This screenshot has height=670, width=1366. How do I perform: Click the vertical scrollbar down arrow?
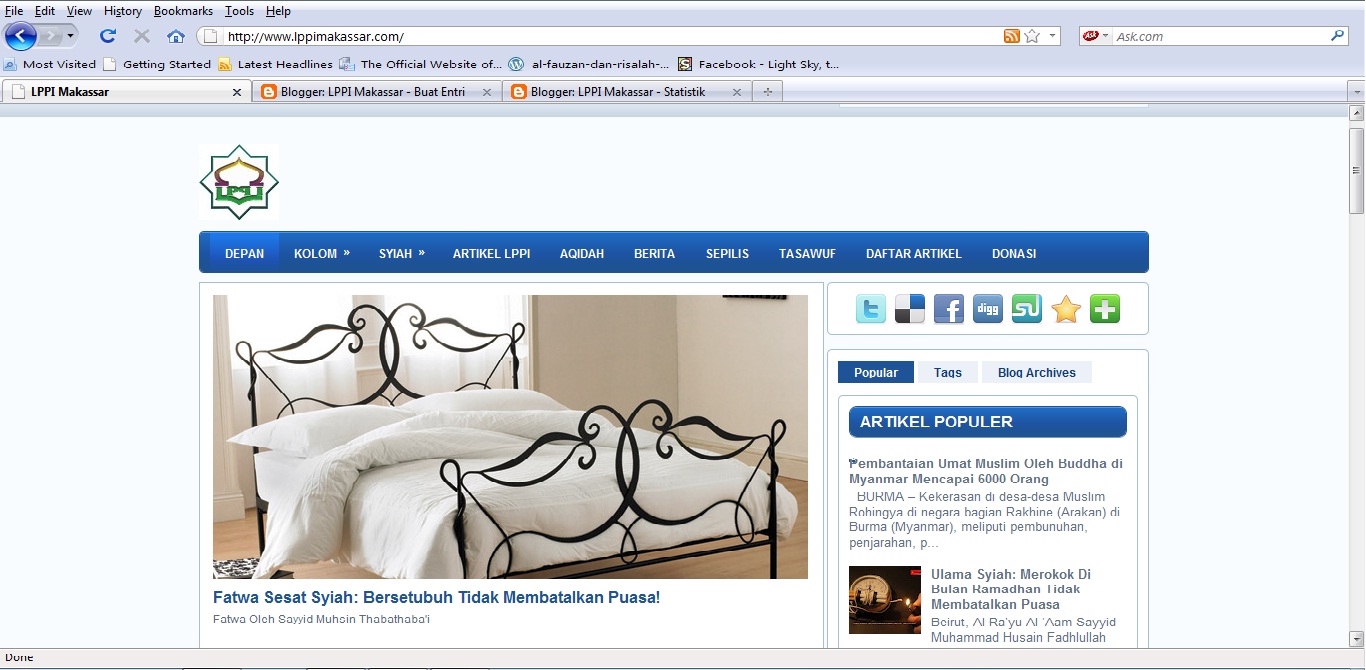tap(1357, 638)
